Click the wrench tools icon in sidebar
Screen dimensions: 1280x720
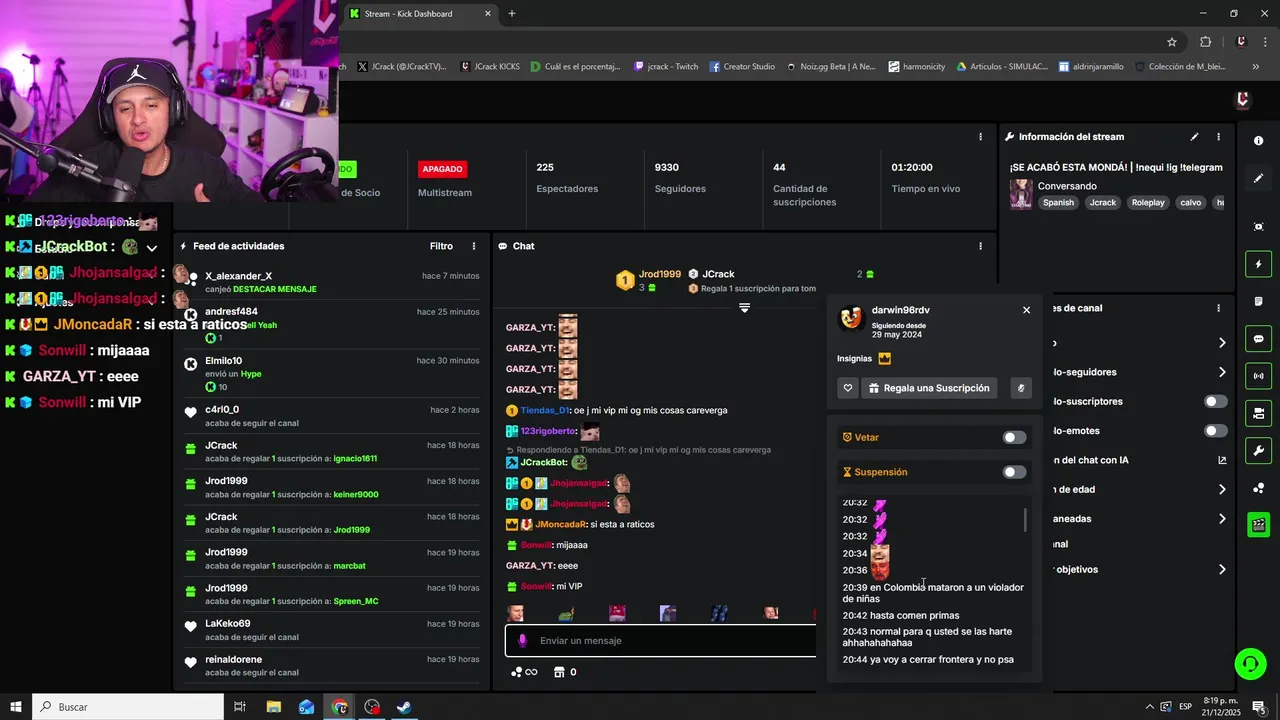[x=1258, y=450]
